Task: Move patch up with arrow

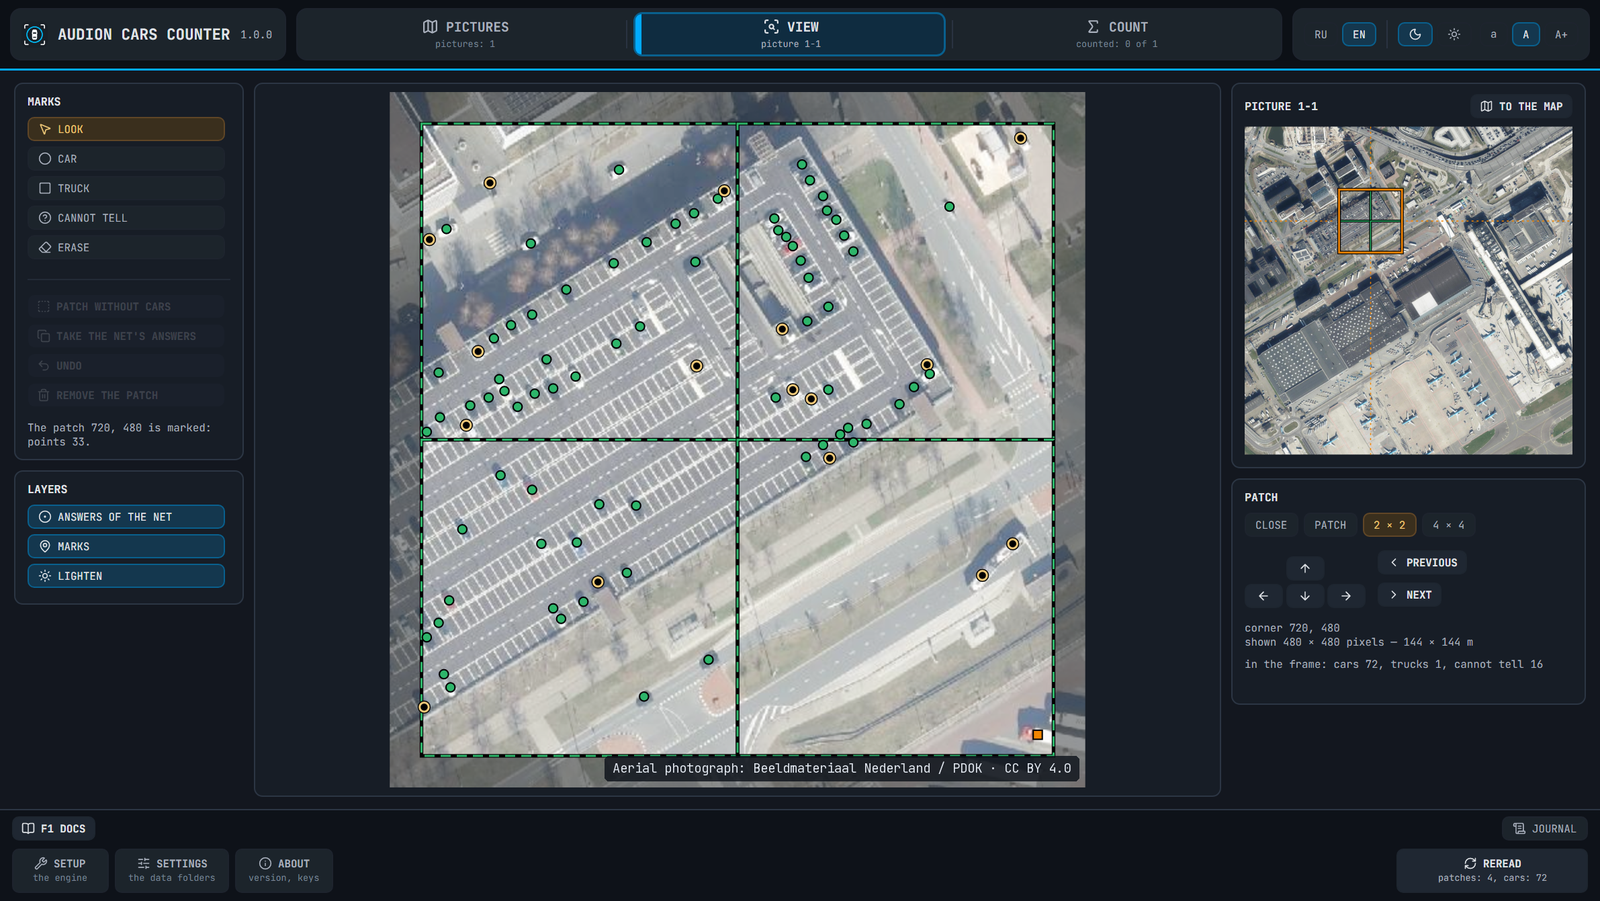Action: (x=1305, y=568)
